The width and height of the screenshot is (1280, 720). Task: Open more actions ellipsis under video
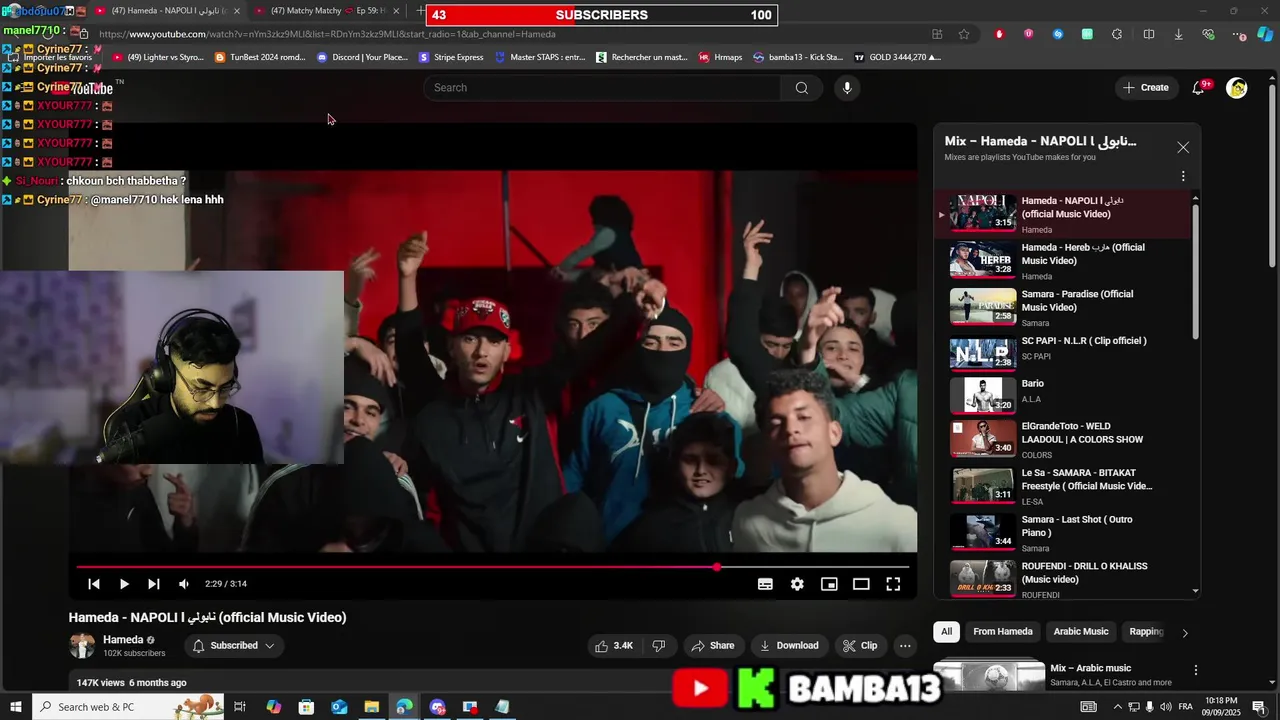[905, 646]
